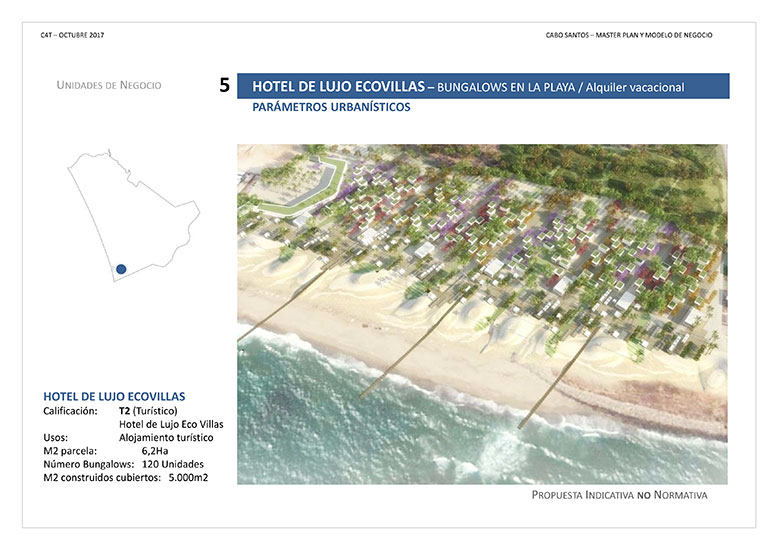Screen dimensions: 778x550
Task: Click the 'Hotel de Lujo Ecovillas' blue heading
Action: click(x=114, y=396)
